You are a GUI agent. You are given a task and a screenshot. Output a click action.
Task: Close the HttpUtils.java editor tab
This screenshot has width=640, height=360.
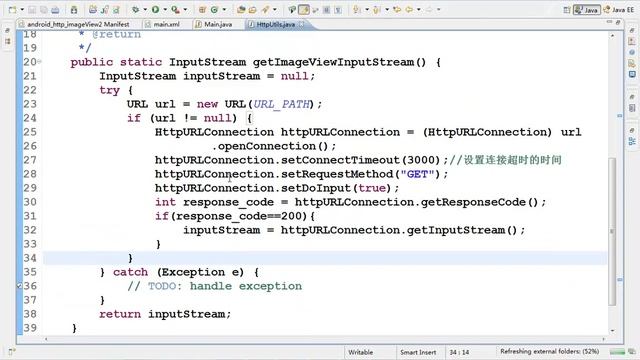(302, 24)
